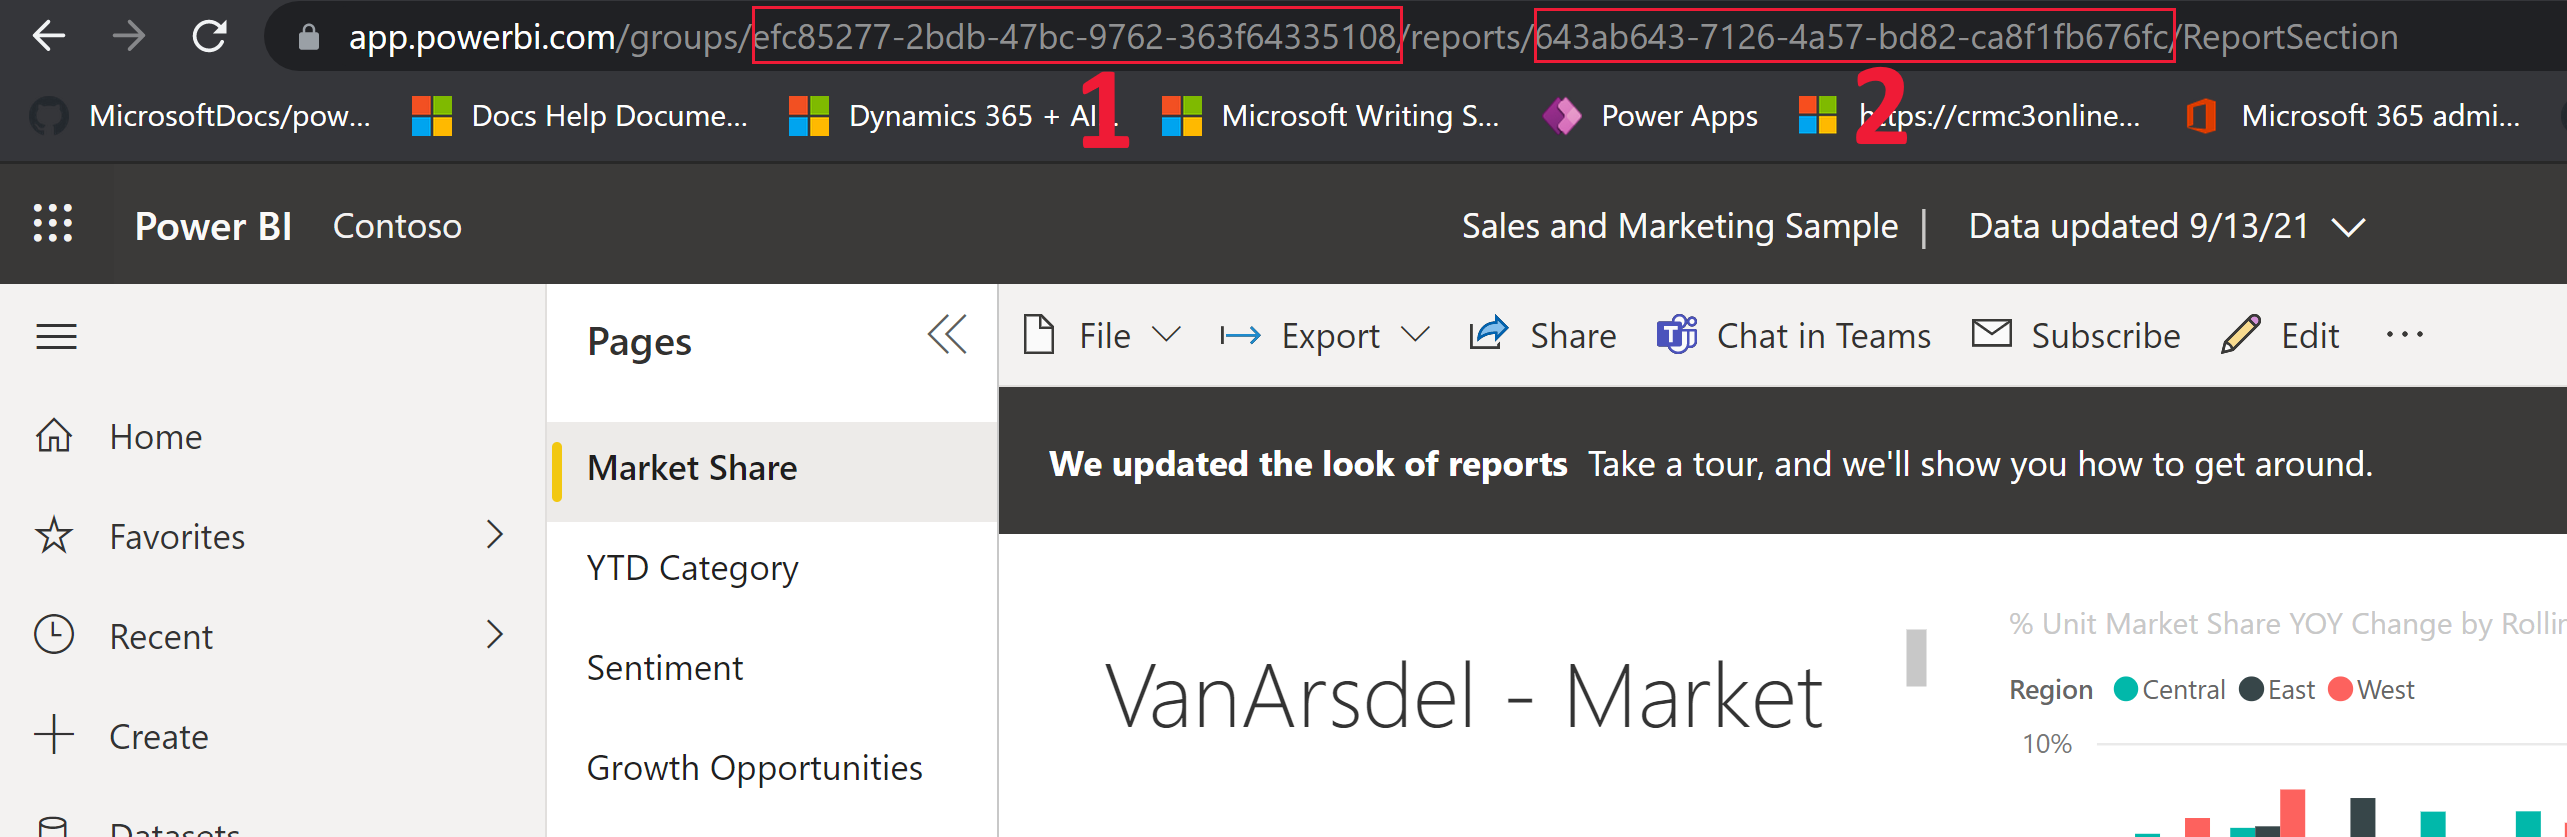Screen dimensions: 2567x837
Task: Collapse the Pages pane
Action: (946, 335)
